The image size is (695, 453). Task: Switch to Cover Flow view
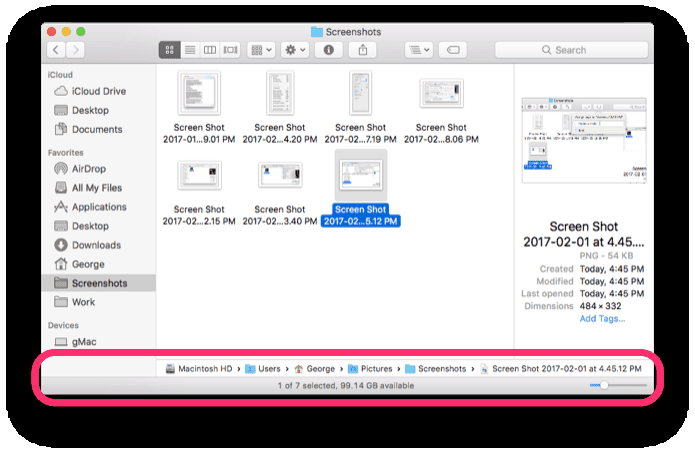[230, 50]
